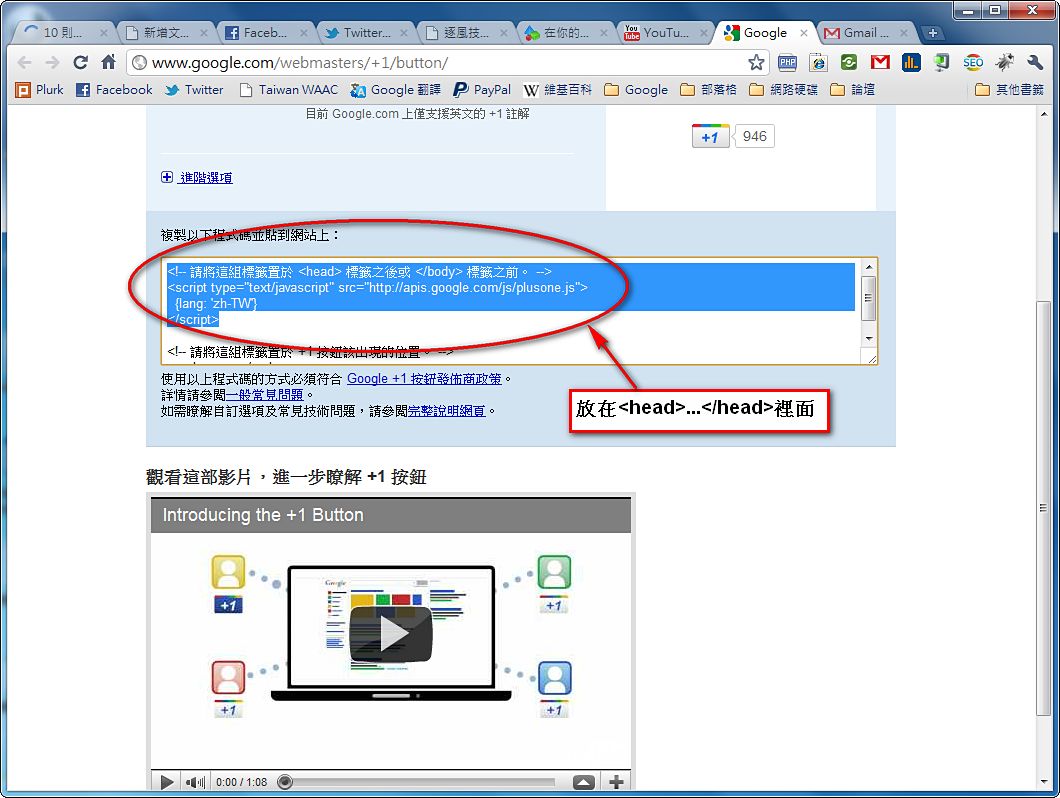Expand the Google bookmarks folder

(x=636, y=90)
